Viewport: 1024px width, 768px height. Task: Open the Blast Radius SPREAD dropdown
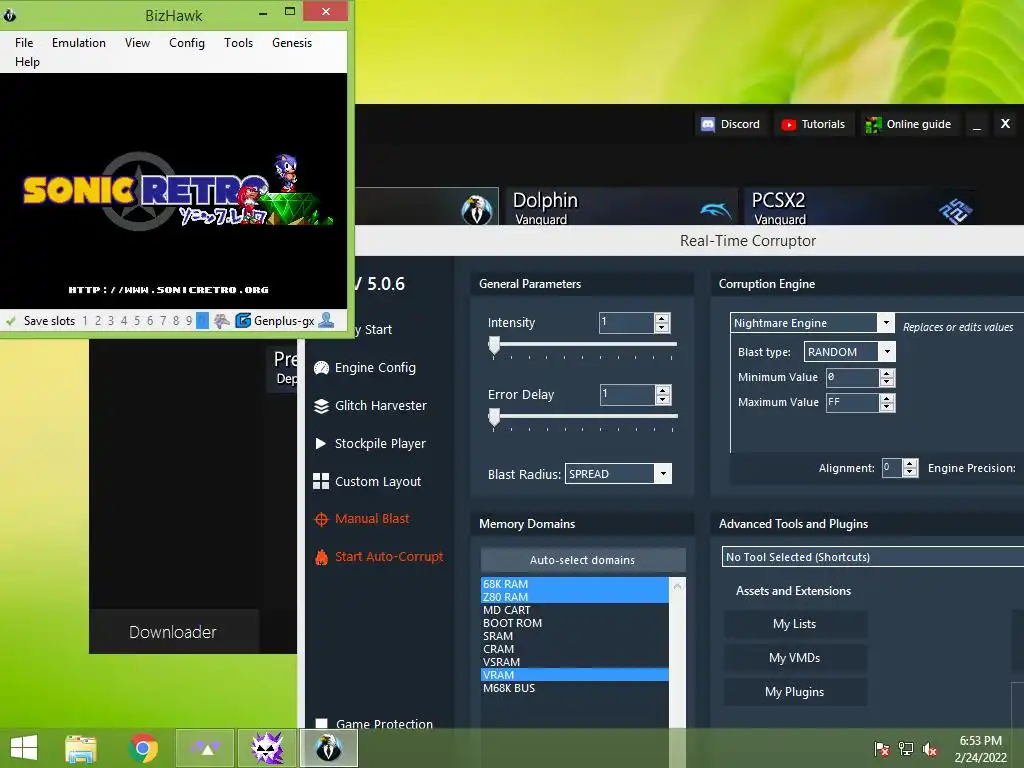point(663,474)
